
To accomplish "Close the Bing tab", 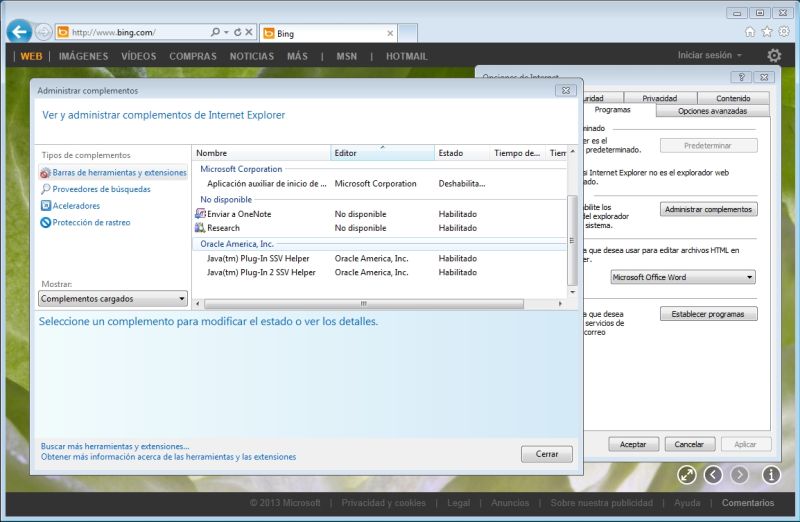I will (x=390, y=33).
